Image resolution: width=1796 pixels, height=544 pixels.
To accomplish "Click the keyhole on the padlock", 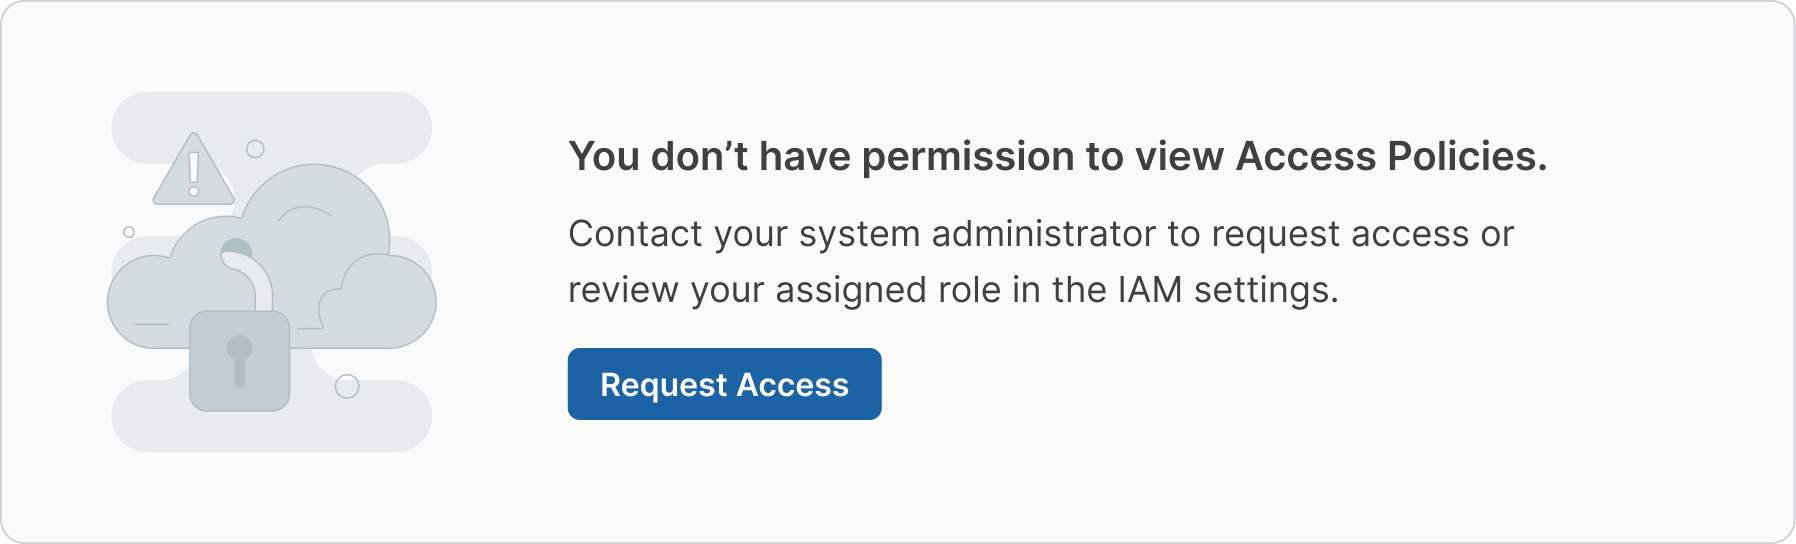I will coord(240,361).
